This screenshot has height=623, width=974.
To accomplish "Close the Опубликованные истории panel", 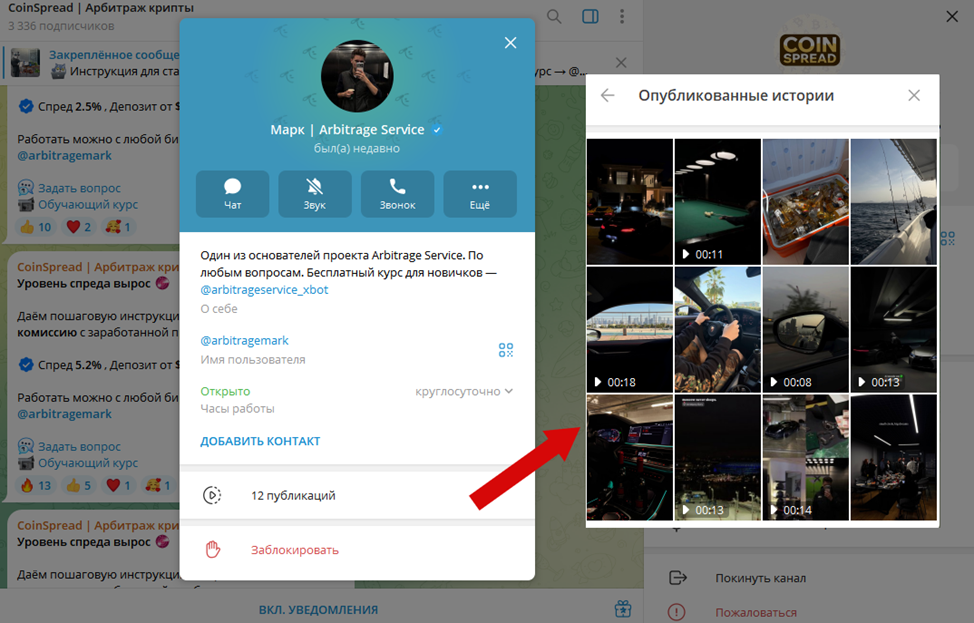I will 914,96.
